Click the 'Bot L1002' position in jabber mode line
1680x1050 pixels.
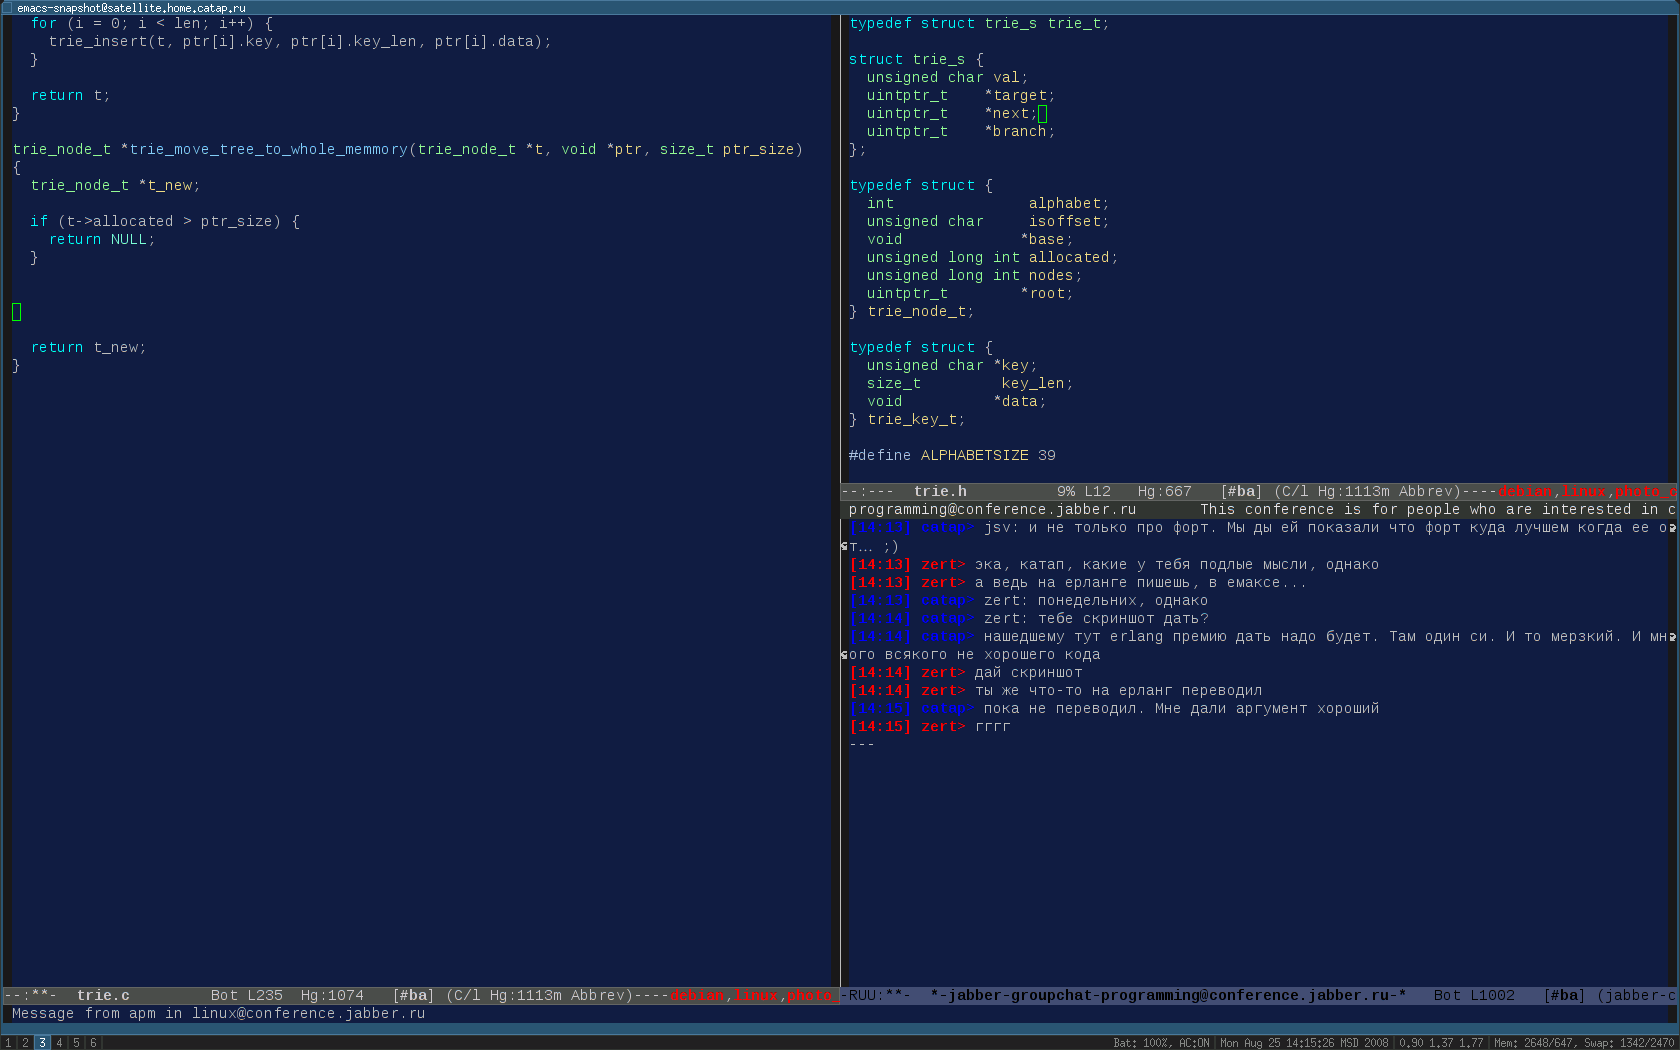(x=1474, y=995)
